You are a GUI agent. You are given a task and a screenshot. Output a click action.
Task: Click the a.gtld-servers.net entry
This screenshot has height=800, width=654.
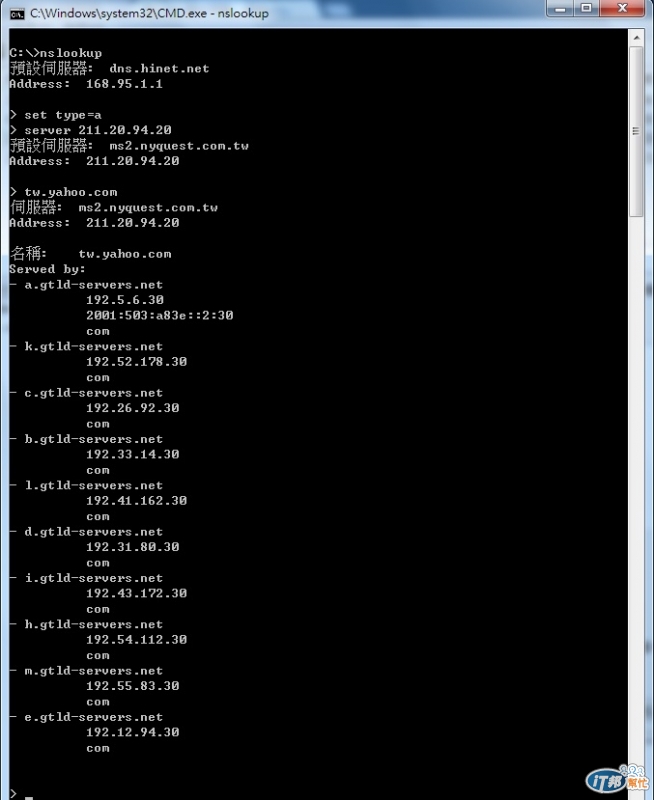93,285
